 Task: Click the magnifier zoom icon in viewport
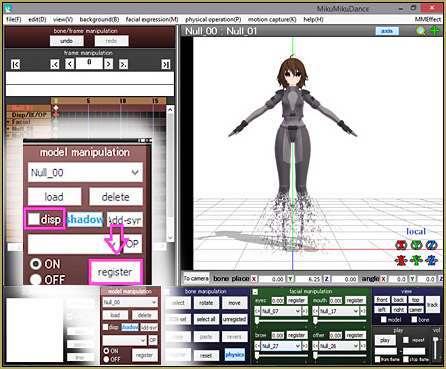[421, 31]
